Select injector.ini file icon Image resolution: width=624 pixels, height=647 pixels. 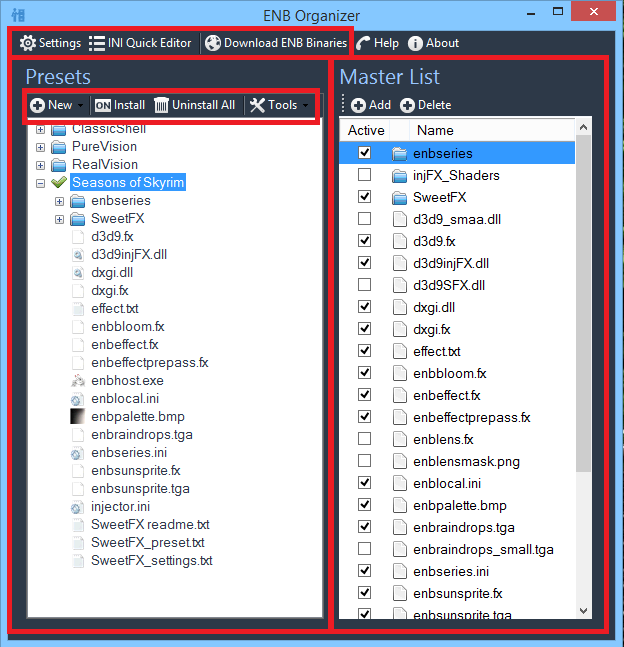pos(77,508)
